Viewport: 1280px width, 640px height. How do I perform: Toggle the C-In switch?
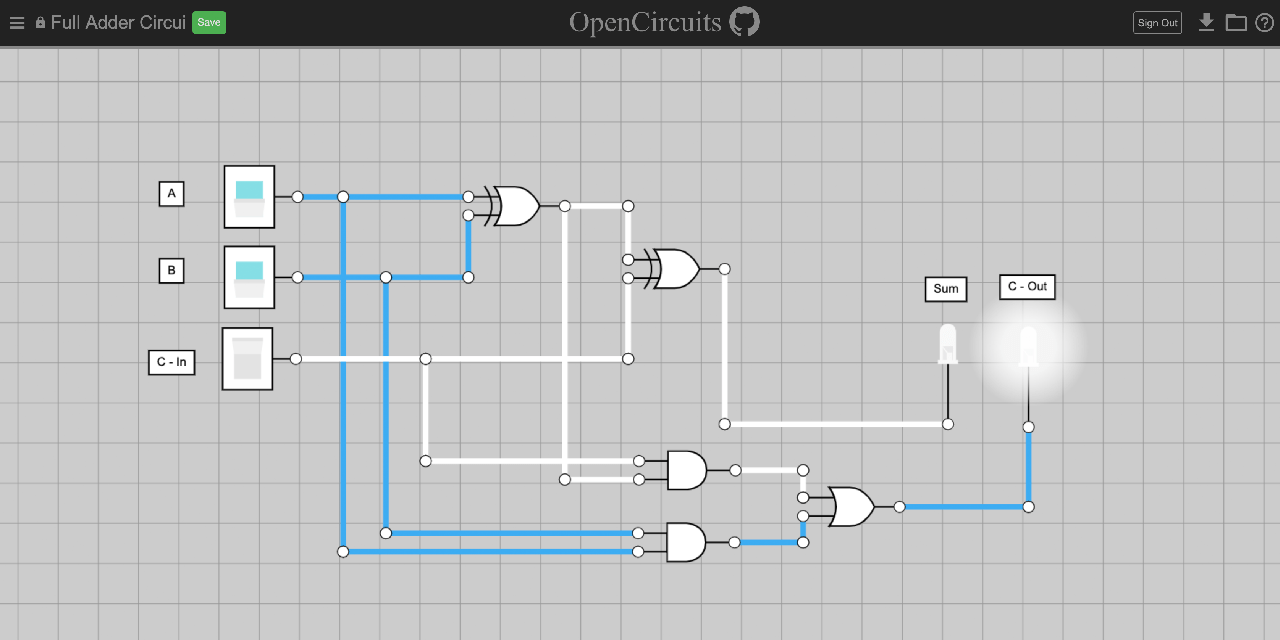tap(246, 359)
